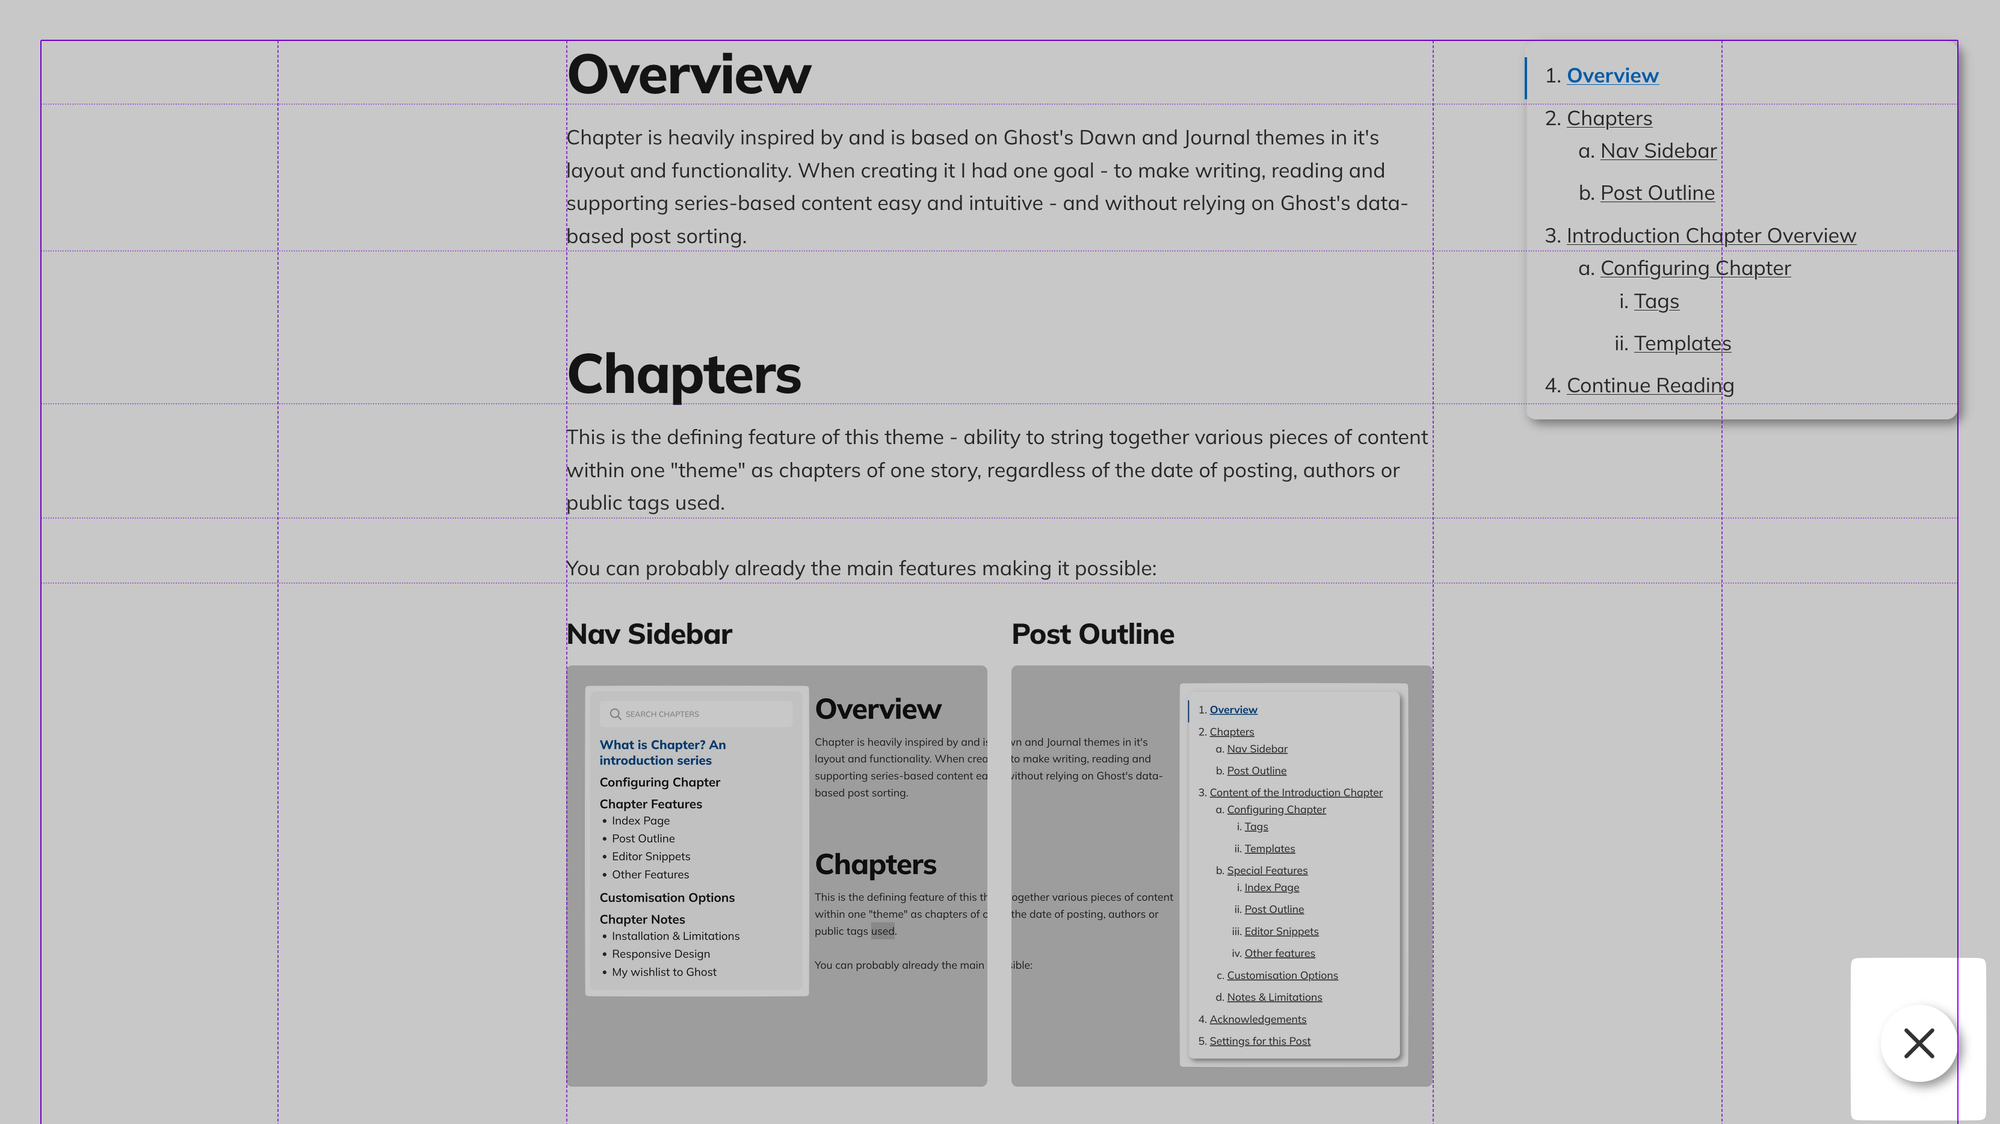
Task: Toggle visibility of post outline panel
Action: [x=1919, y=1044]
